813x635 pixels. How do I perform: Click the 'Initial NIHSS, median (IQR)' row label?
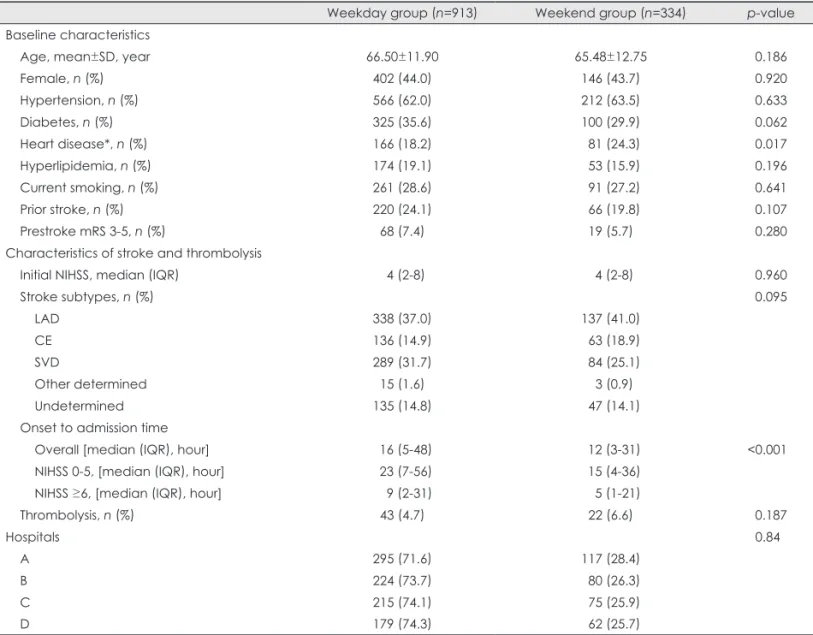99,275
